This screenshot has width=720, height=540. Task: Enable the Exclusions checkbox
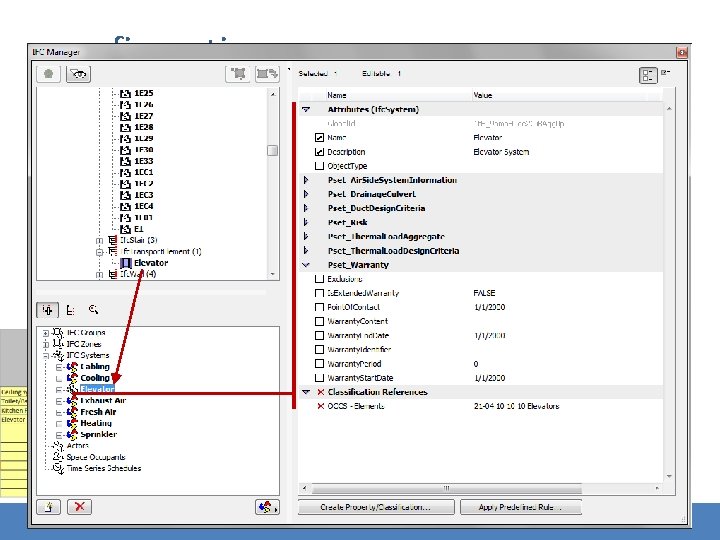pyautogui.click(x=320, y=279)
